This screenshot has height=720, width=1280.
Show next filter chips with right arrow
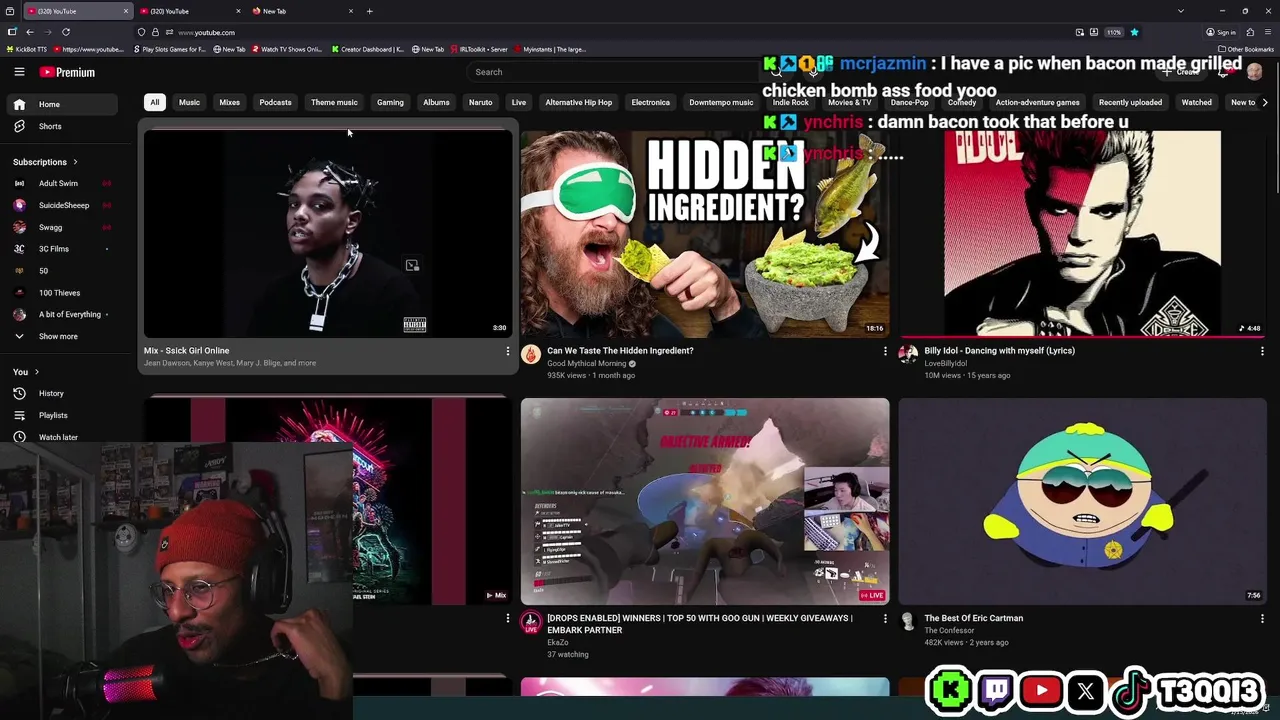click(1264, 102)
